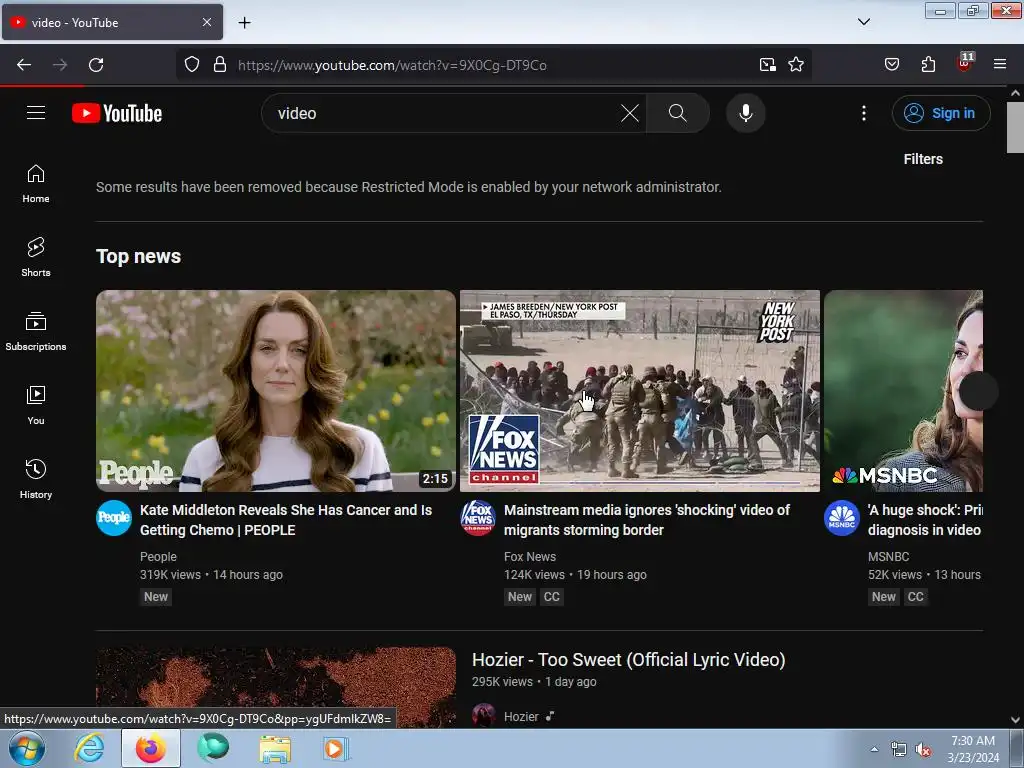The width and height of the screenshot is (1024, 768).
Task: Bookmark this page with star icon
Action: point(795,65)
